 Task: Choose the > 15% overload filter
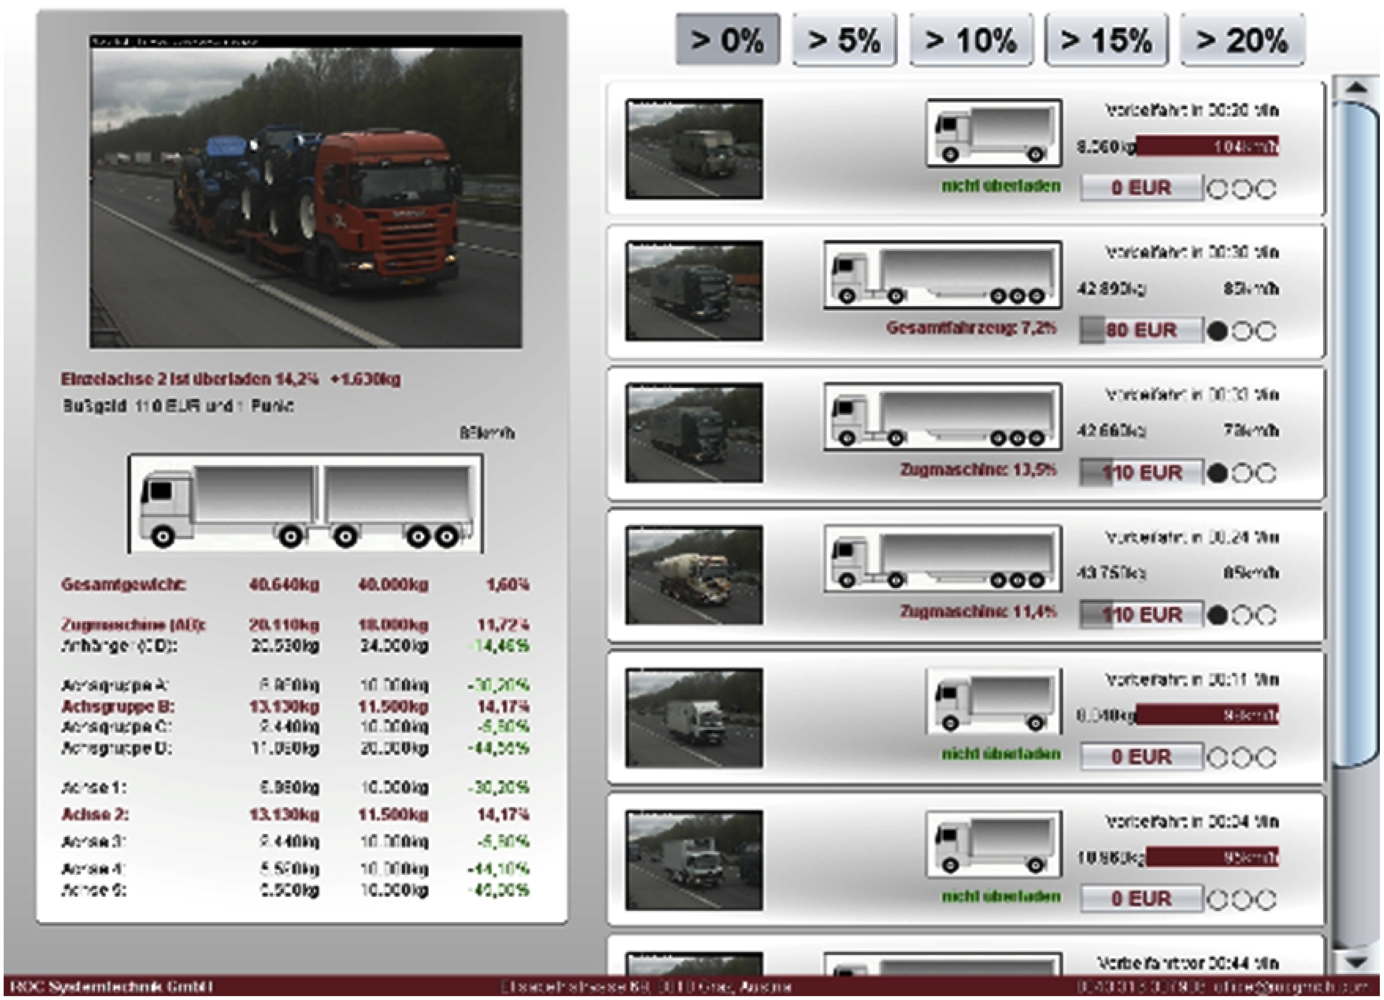(x=1106, y=41)
